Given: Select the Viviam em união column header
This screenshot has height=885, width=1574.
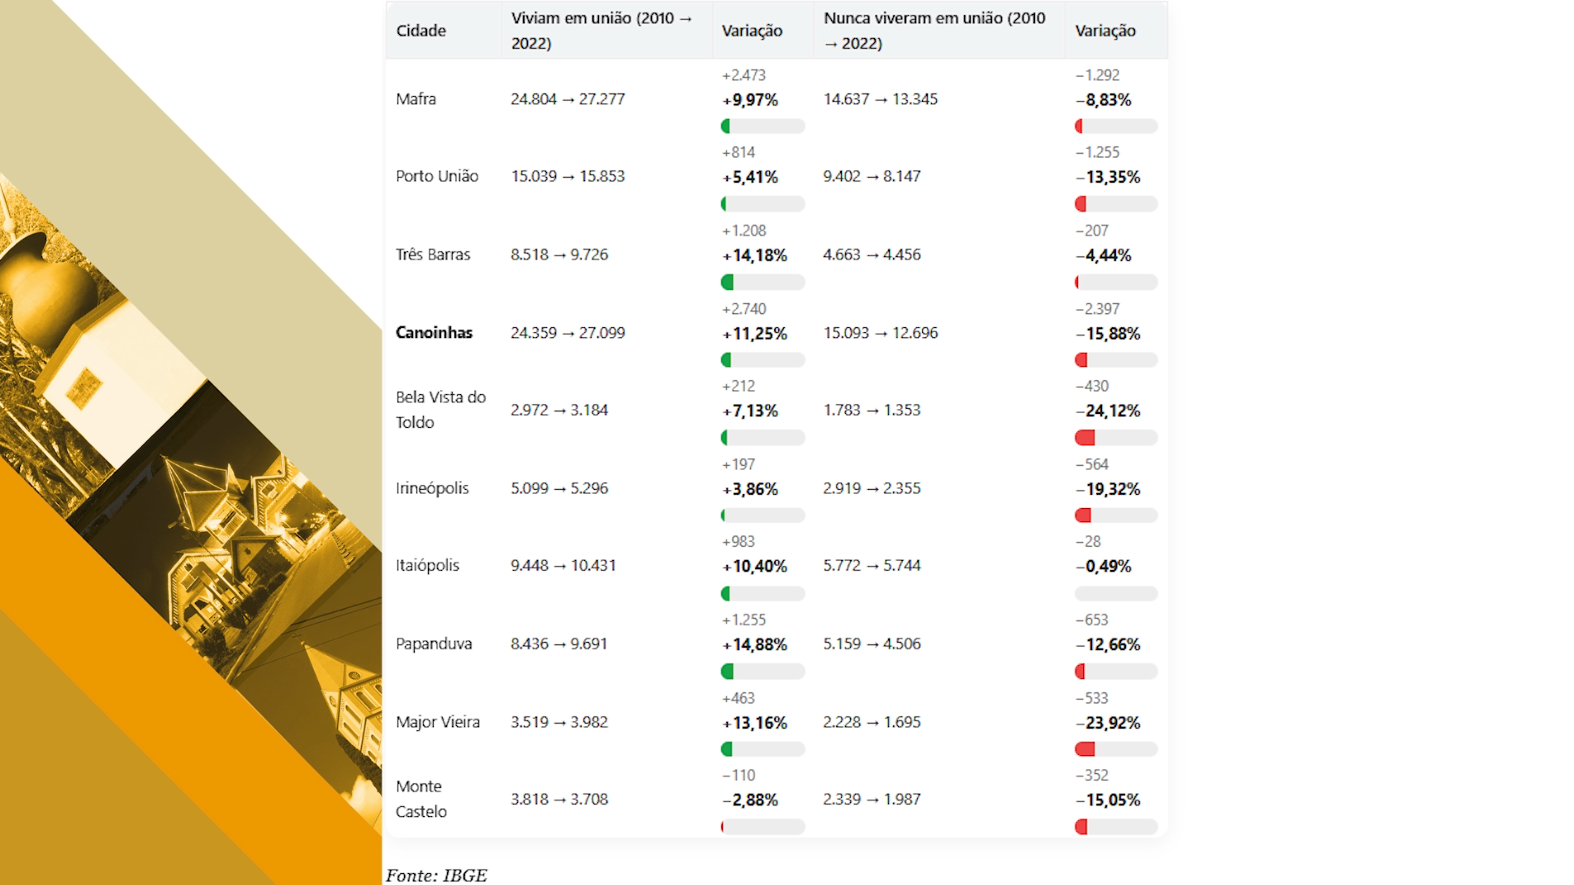Looking at the screenshot, I should (601, 31).
